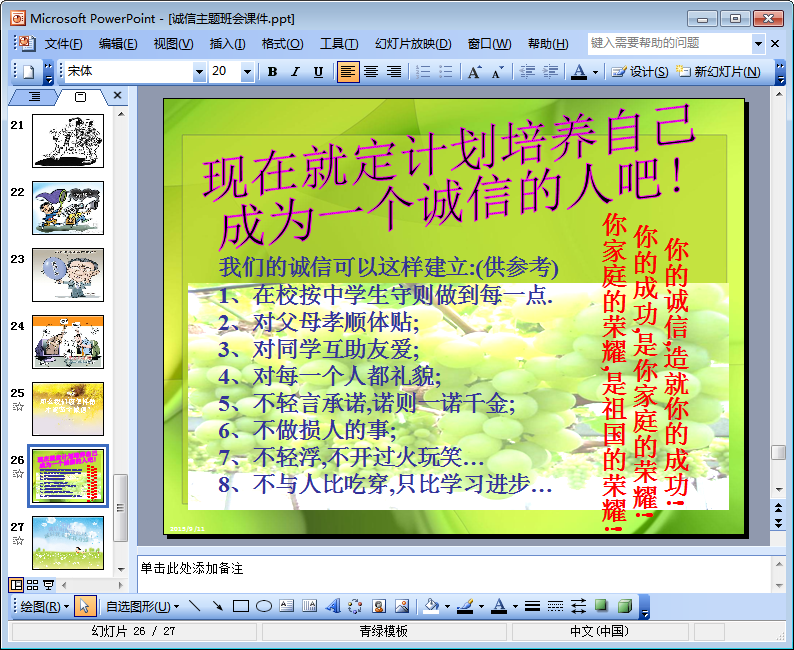Select the Line drawing tool

(x=194, y=606)
